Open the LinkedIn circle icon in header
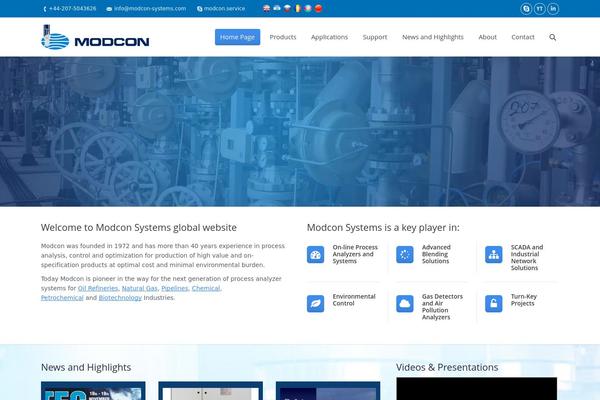Image resolution: width=600 pixels, height=400 pixels. pyautogui.click(x=553, y=8)
